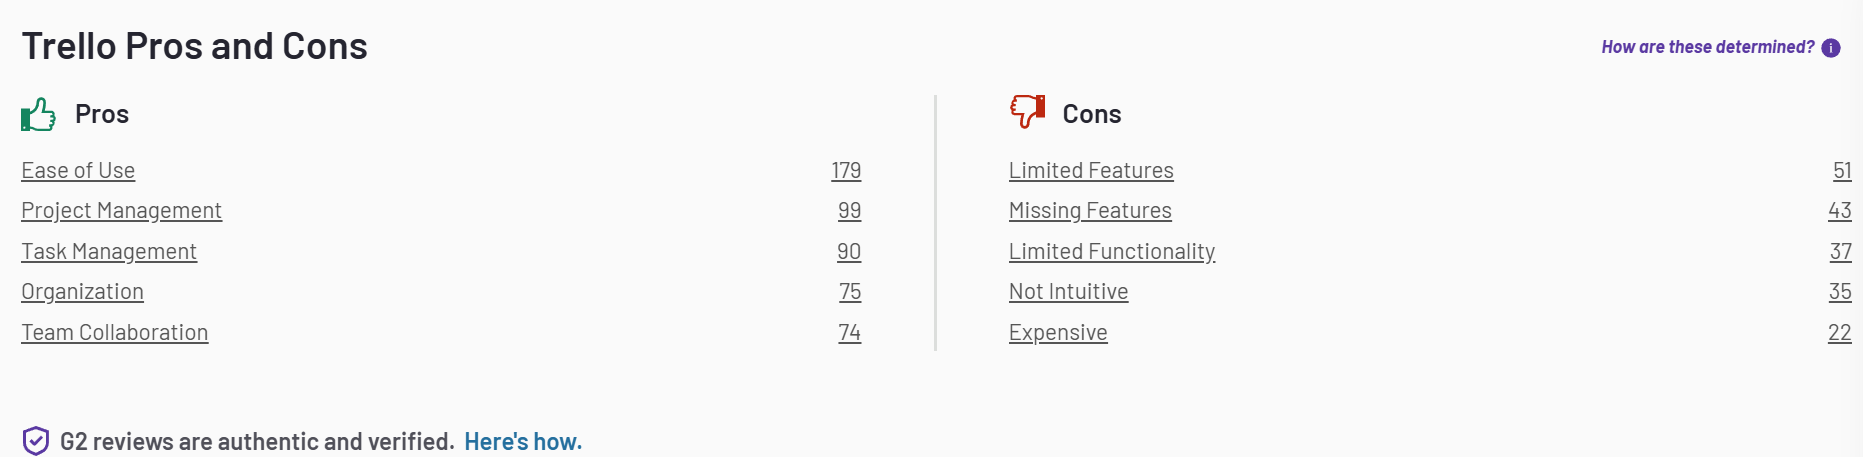1863x457 pixels.
Task: Click the Here's how link
Action: (523, 441)
